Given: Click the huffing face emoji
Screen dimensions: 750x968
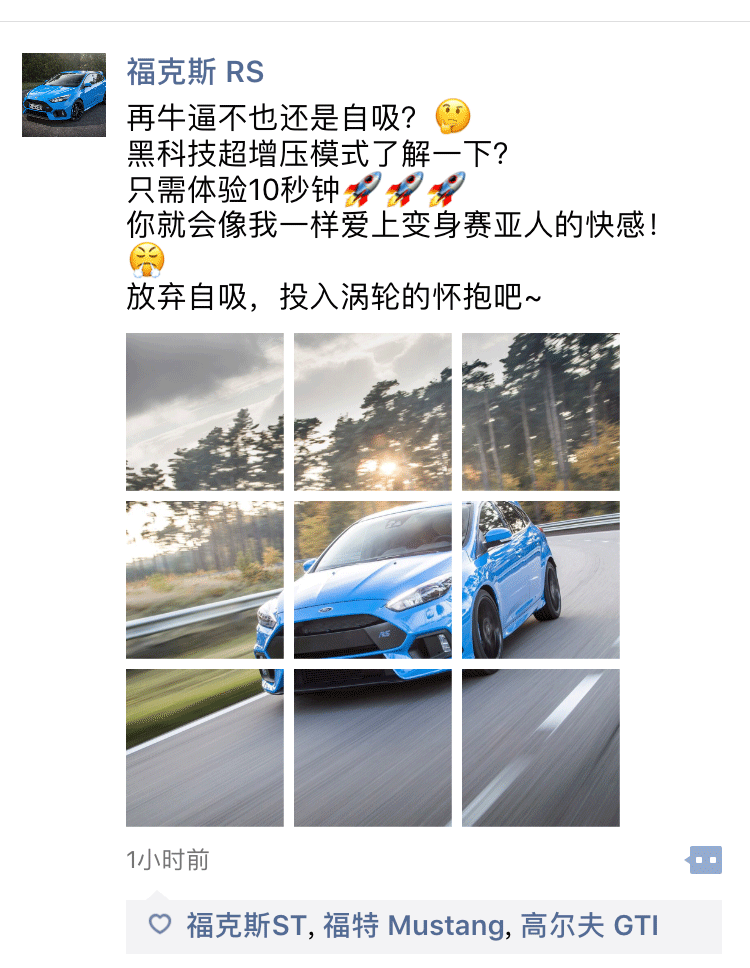Looking at the screenshot, I should point(147,260).
